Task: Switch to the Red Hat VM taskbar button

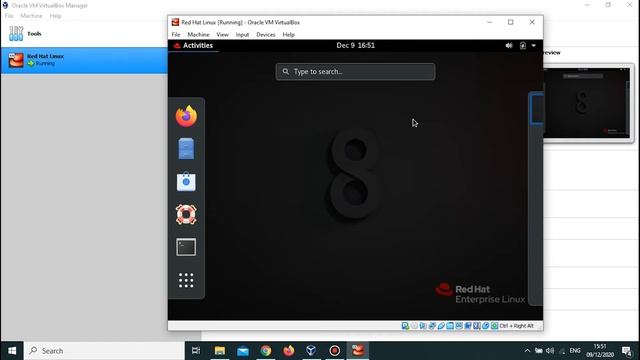Action: pyautogui.click(x=358, y=351)
